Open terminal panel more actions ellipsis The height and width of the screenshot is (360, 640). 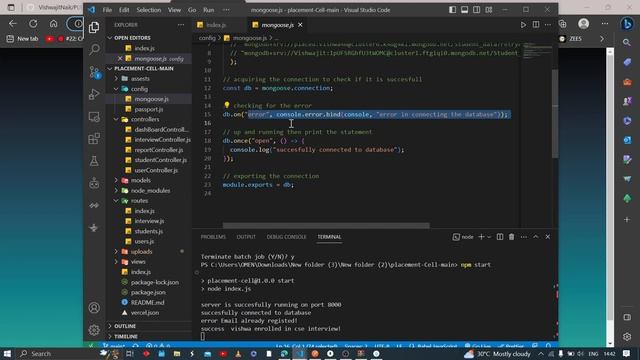pyautogui.click(x=524, y=237)
